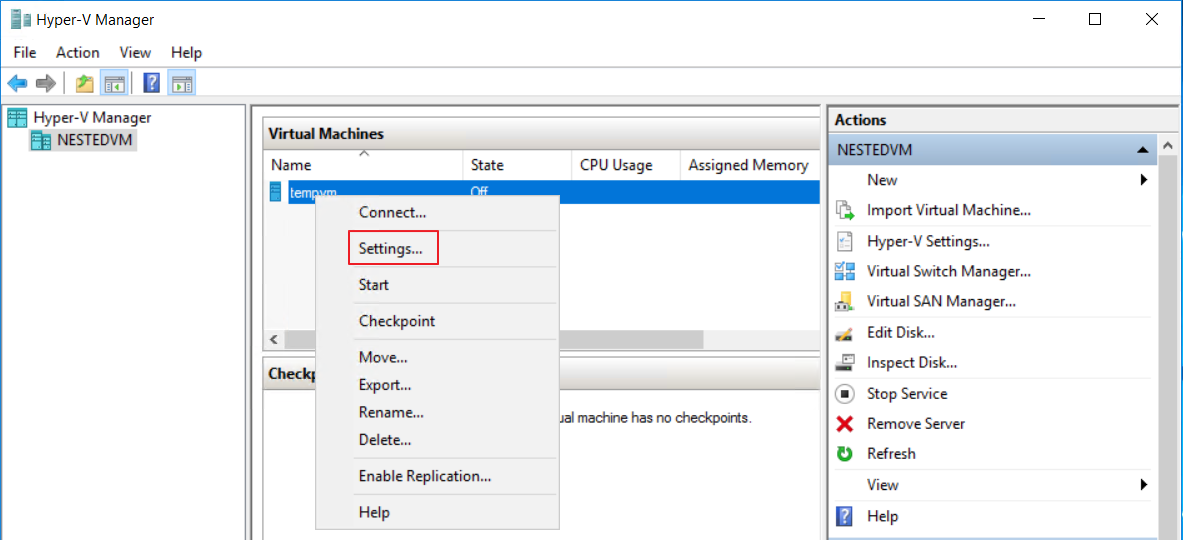Screen dimensions: 1183x540
Task: Choose Enable Replication in context menu
Action: pyautogui.click(x=425, y=476)
